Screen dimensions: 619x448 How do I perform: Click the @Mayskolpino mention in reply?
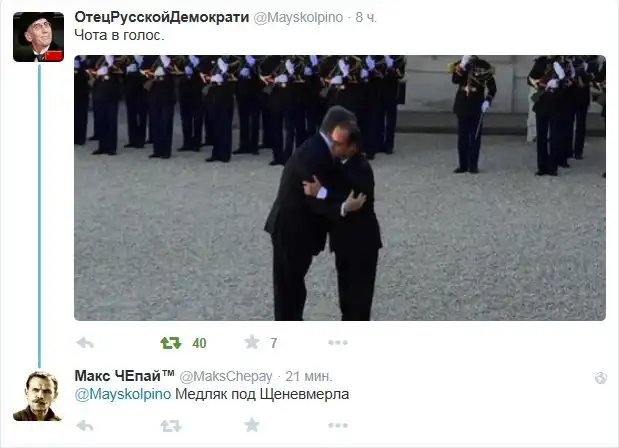(x=123, y=394)
